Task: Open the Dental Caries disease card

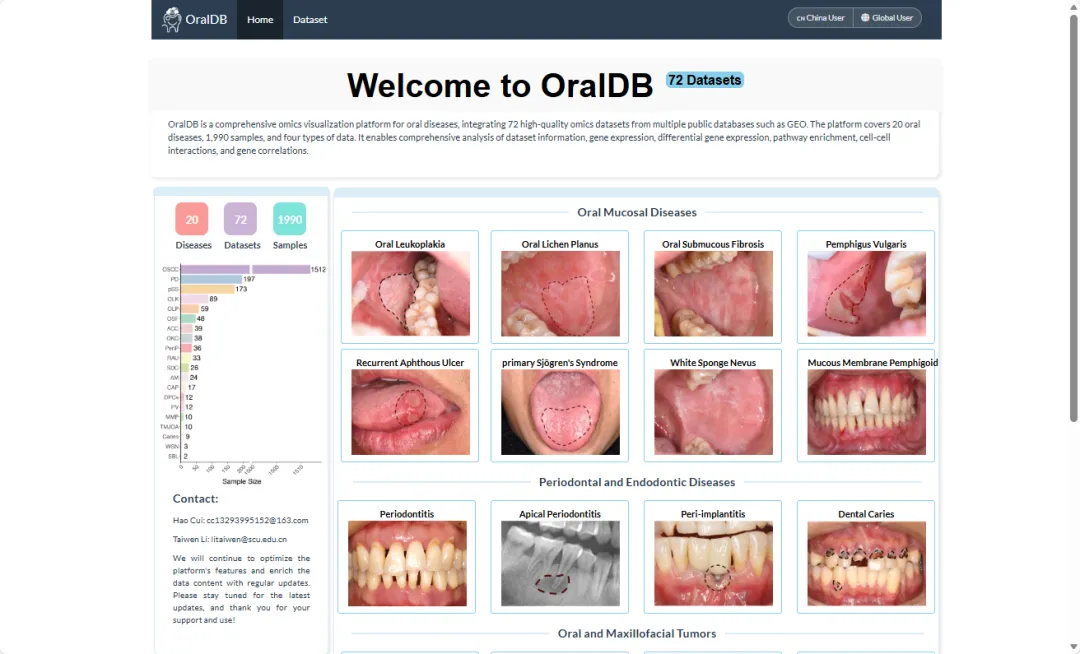Action: click(866, 557)
